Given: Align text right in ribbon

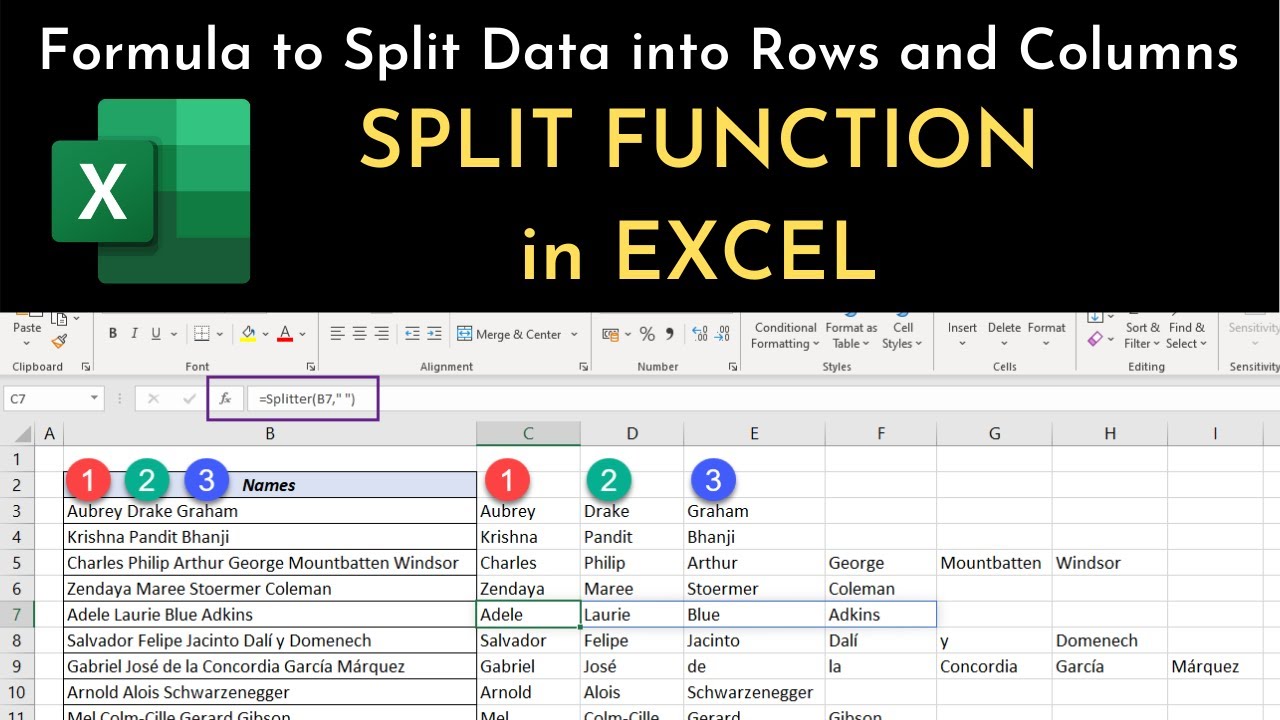Looking at the screenshot, I should (382, 334).
